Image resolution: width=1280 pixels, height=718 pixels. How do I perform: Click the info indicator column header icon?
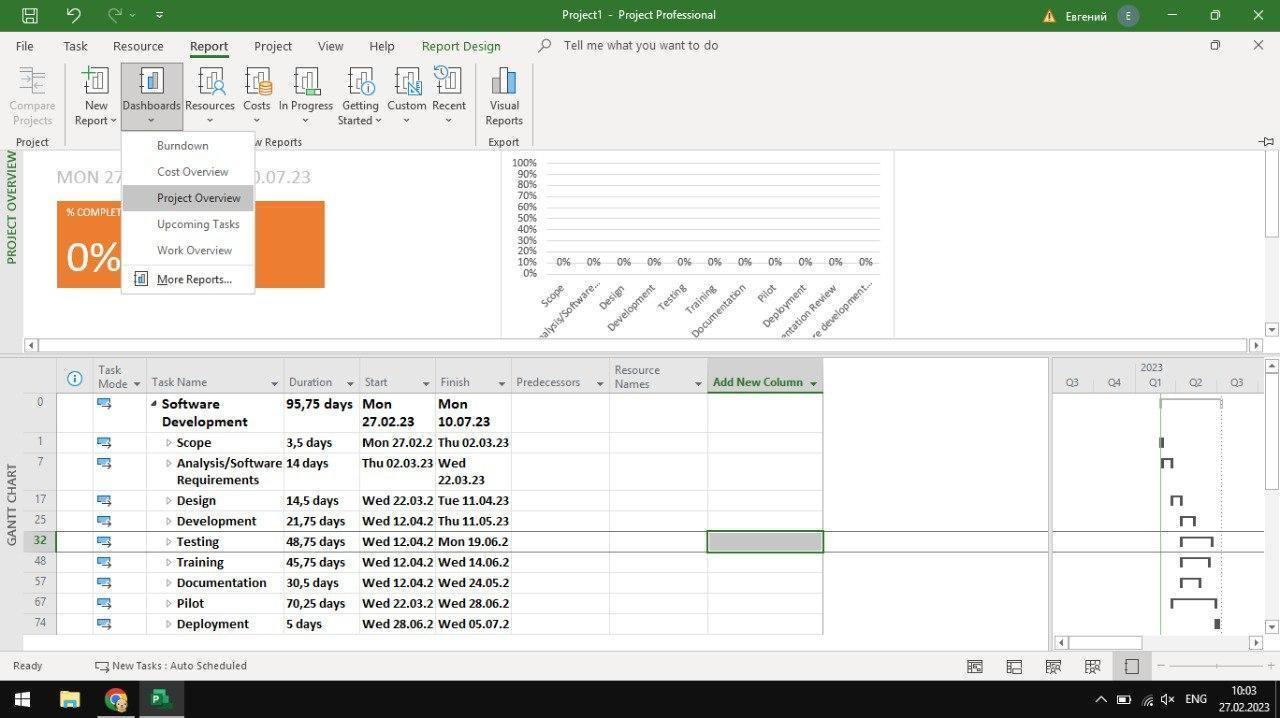click(74, 378)
